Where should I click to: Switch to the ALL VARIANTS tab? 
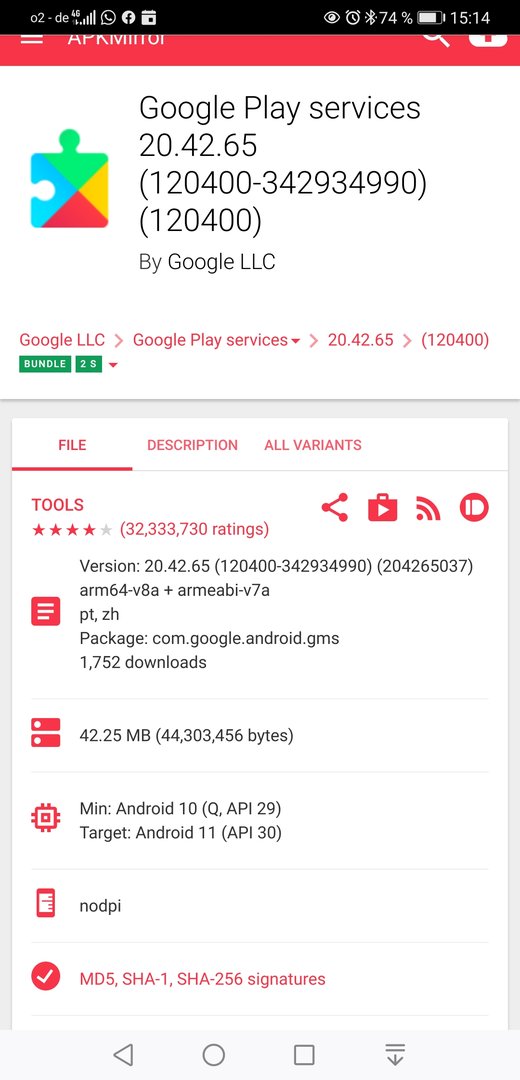coord(313,445)
